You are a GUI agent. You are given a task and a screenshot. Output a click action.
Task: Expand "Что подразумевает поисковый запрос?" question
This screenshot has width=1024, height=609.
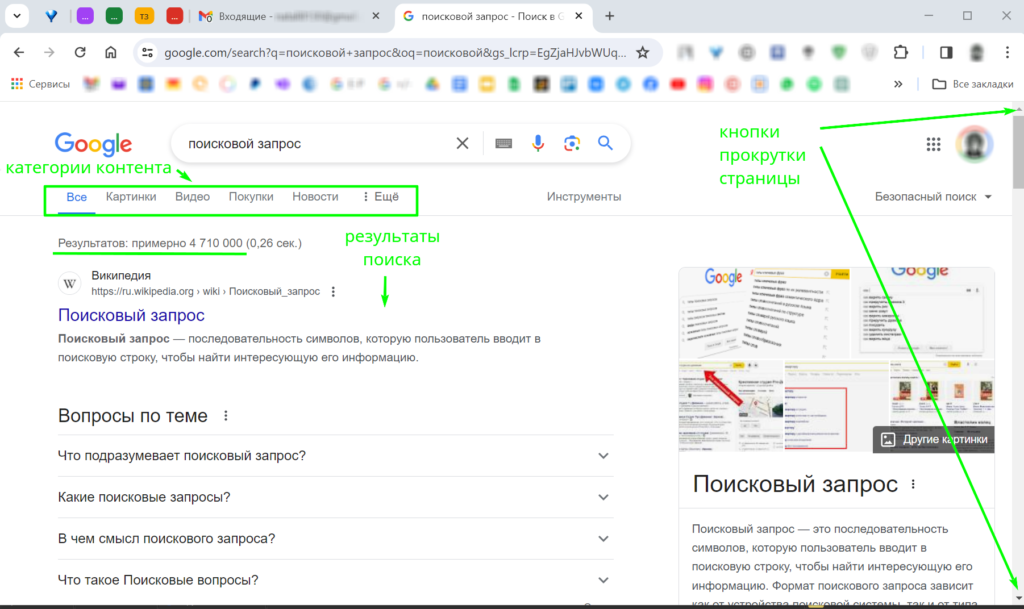[335, 456]
